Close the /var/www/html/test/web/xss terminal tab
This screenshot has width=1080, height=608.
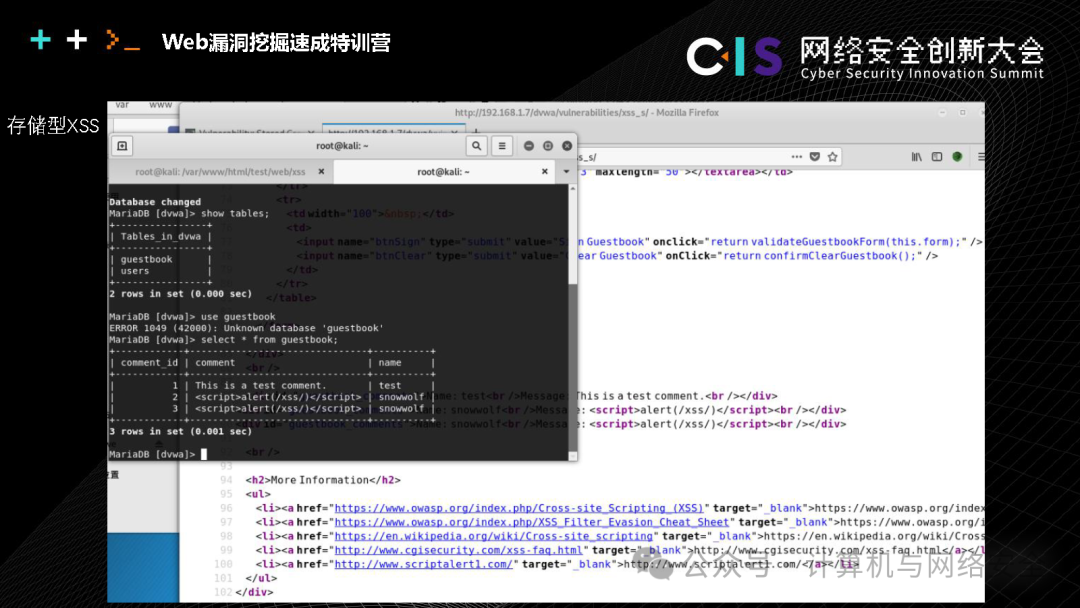tap(321, 171)
